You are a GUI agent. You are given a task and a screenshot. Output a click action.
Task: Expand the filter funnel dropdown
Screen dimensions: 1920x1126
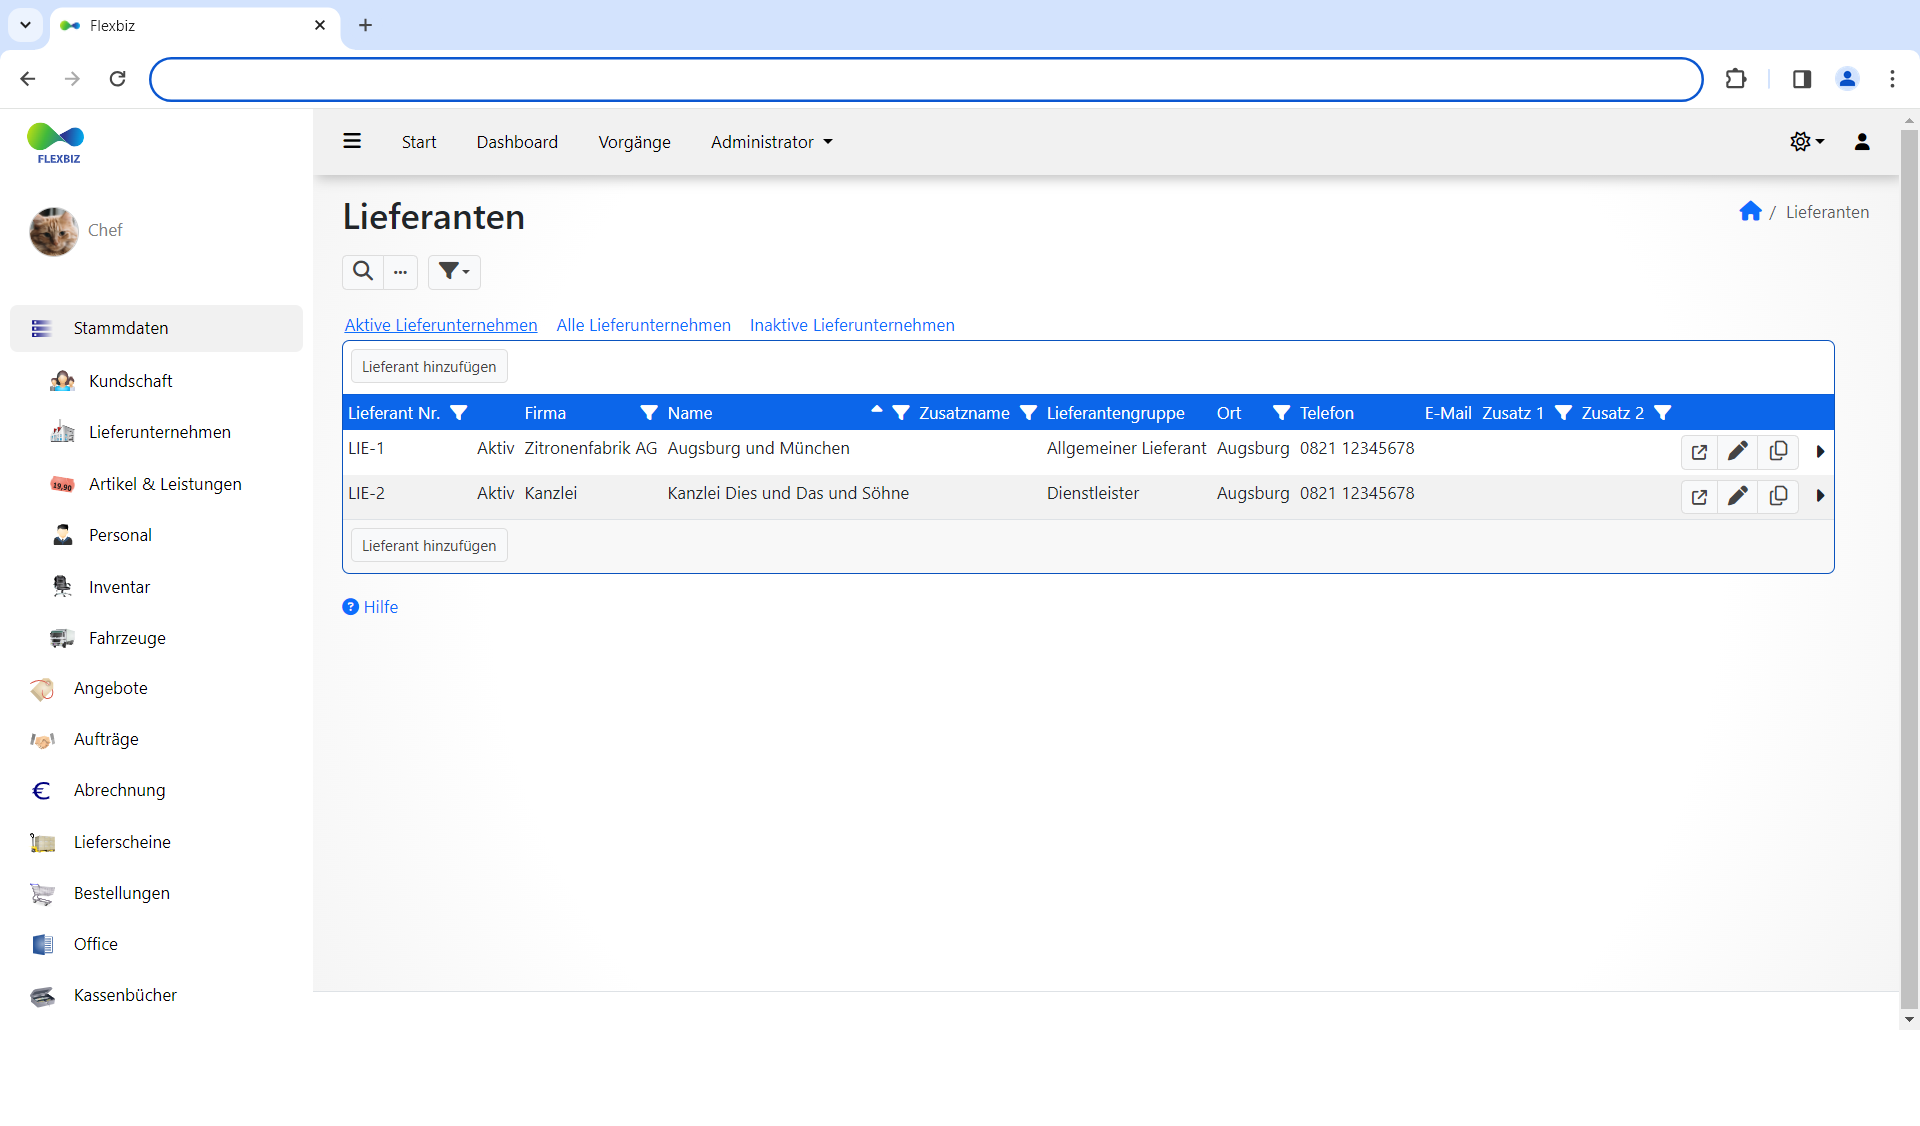(x=454, y=271)
